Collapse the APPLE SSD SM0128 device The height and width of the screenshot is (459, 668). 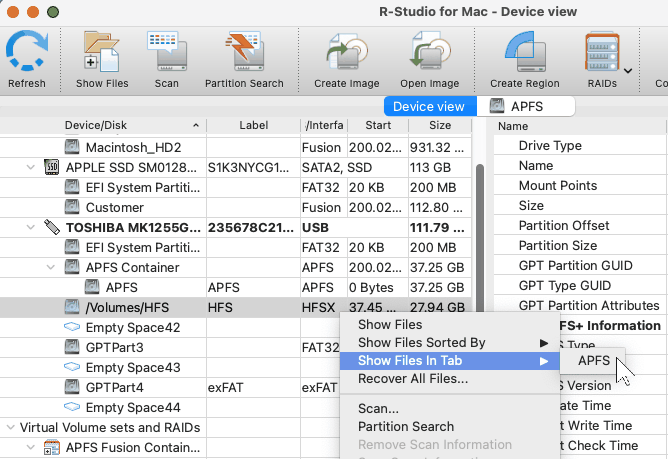click(x=31, y=167)
